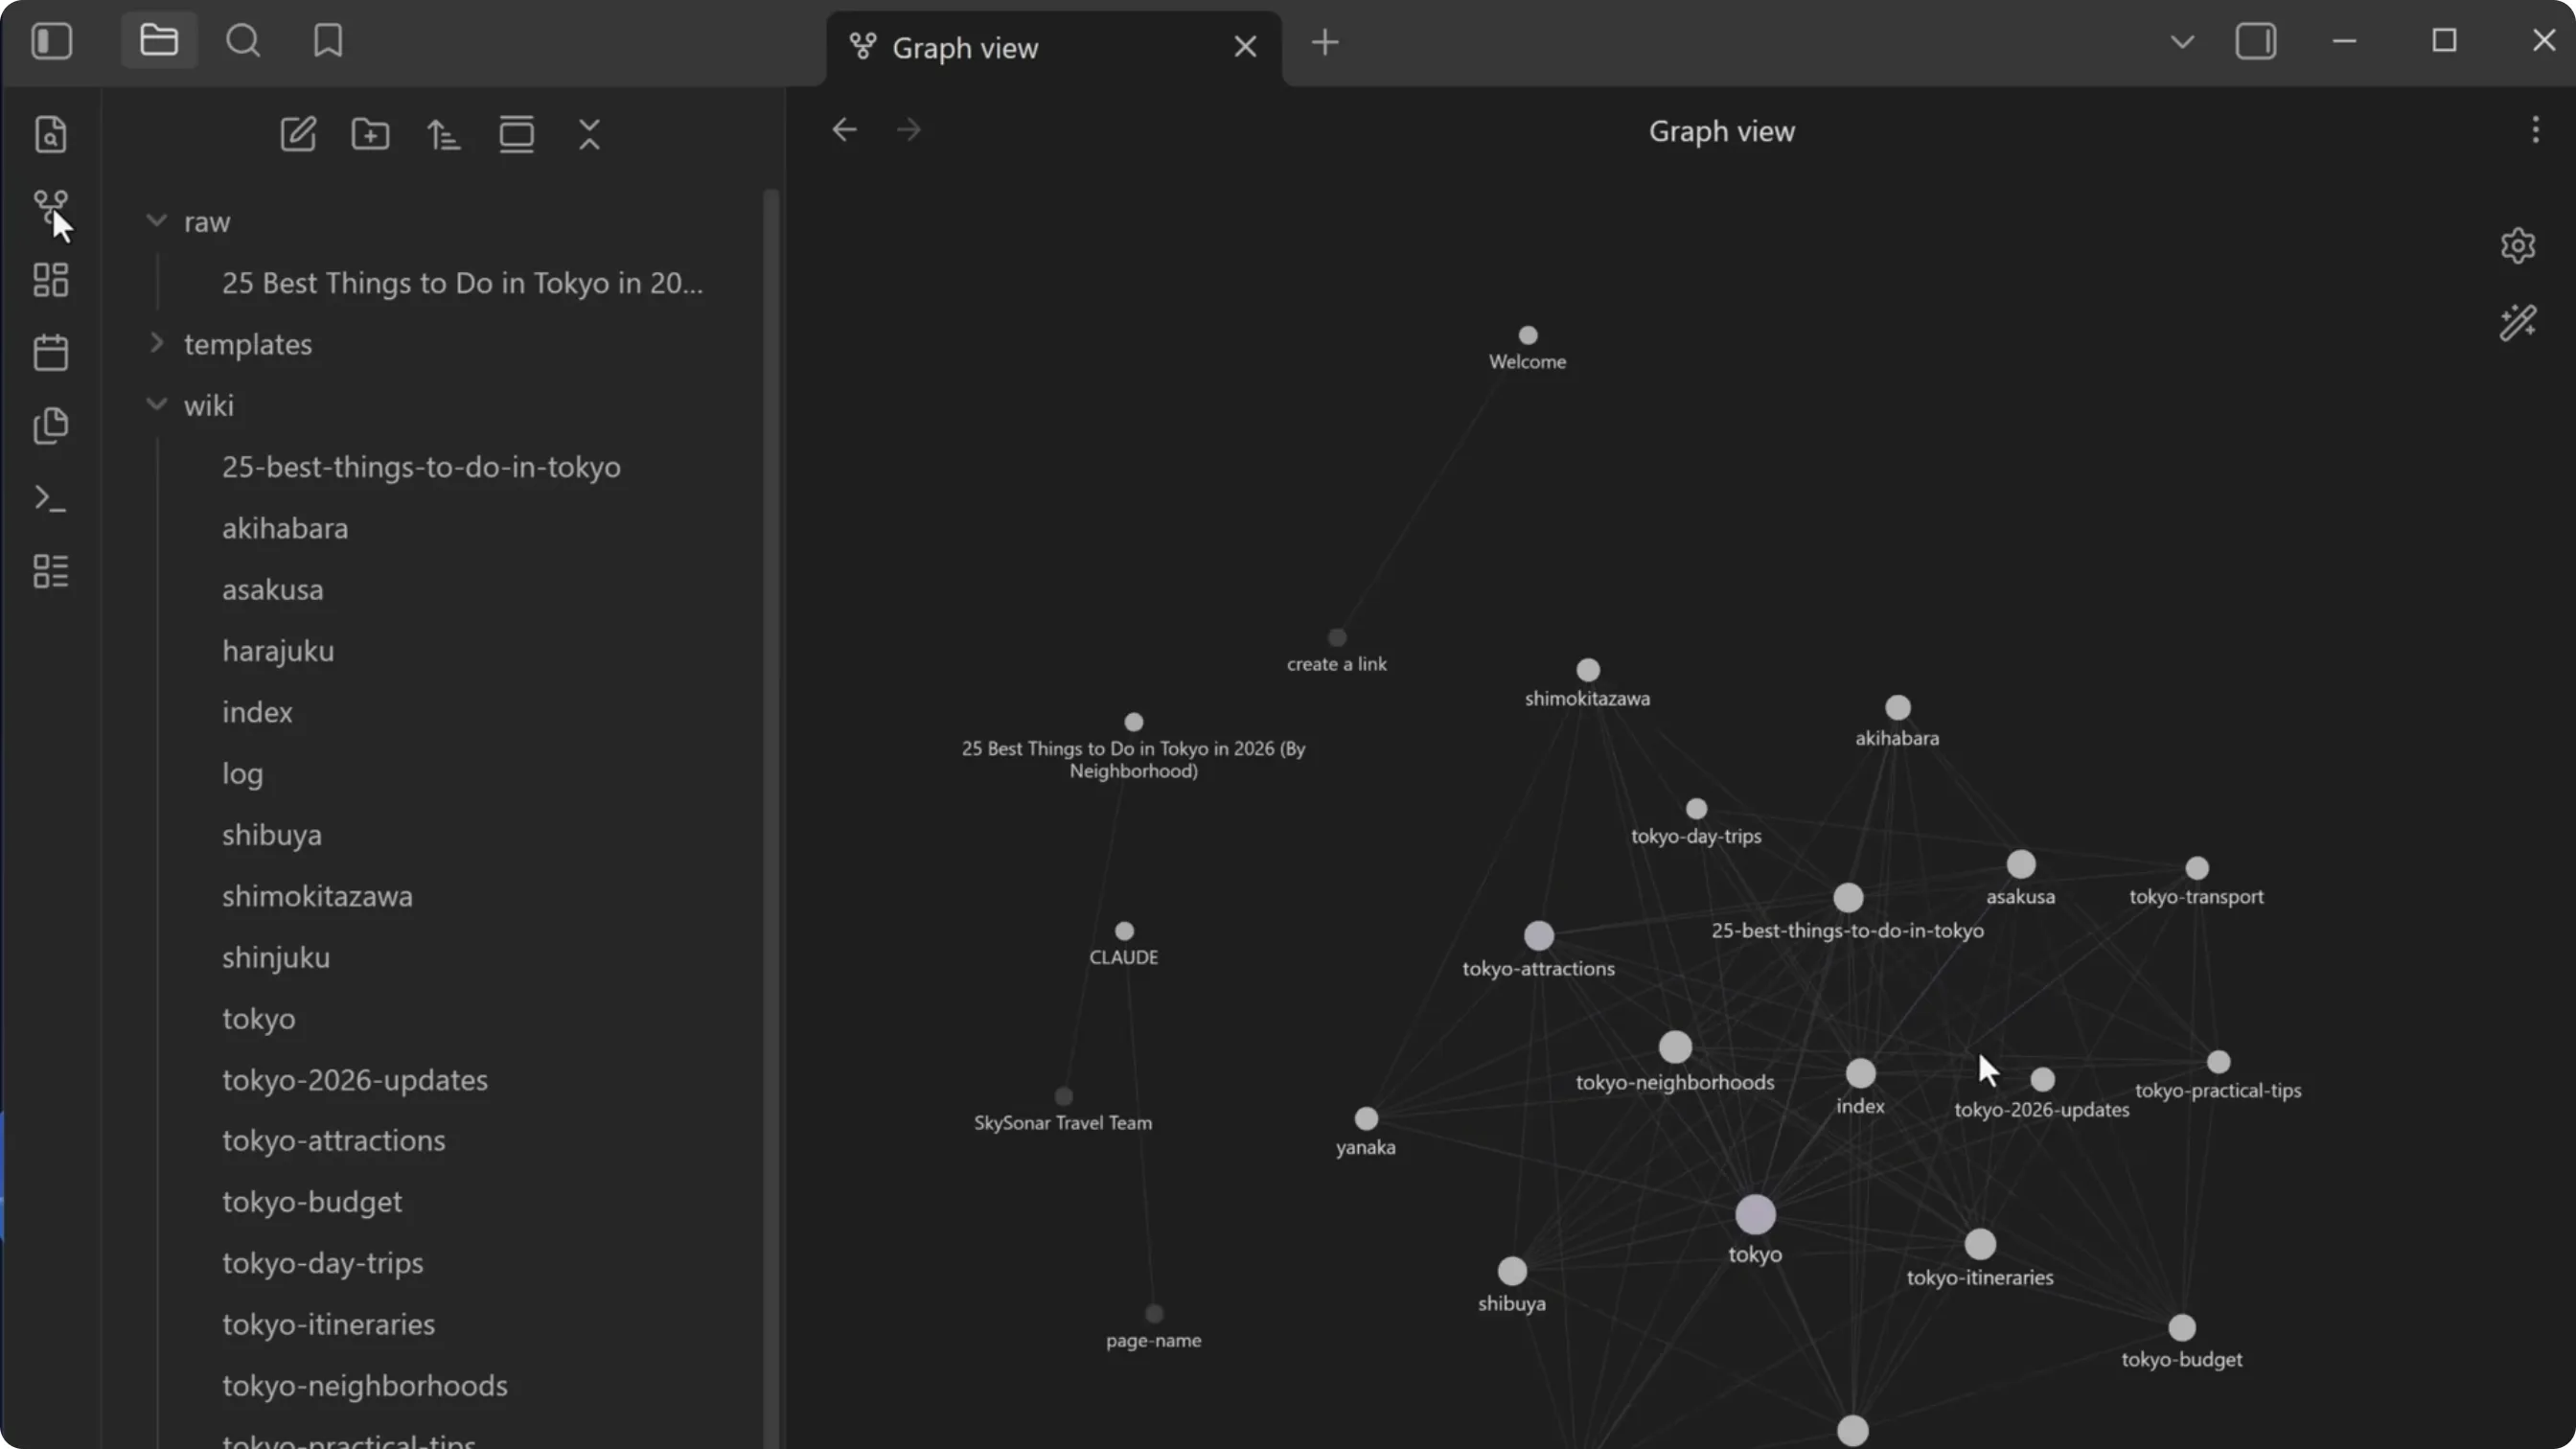Toggle the right sidebar icon
The image size is (2576, 1449).
click(2256, 41)
